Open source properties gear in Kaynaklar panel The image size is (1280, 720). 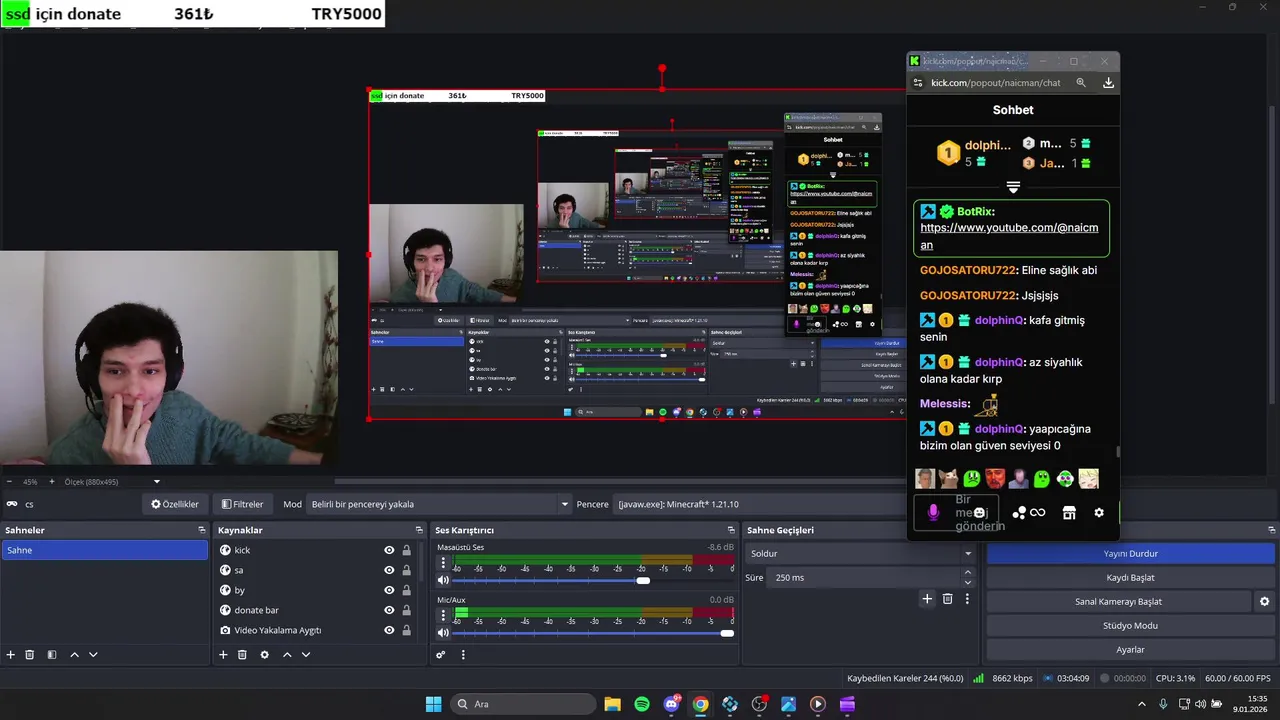coord(264,655)
